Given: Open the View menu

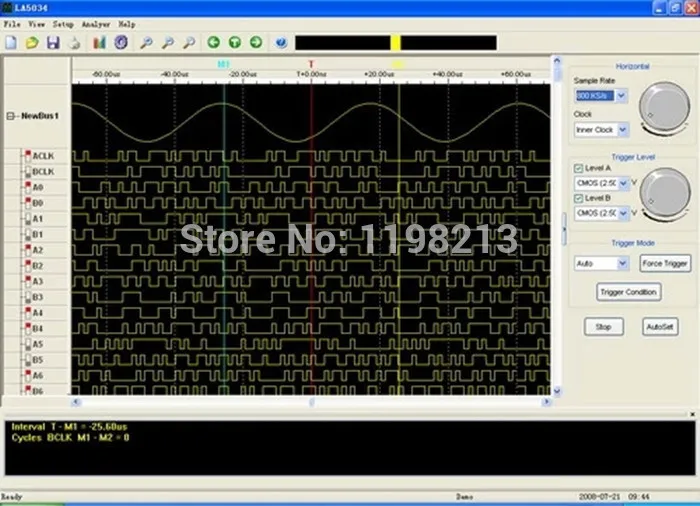Looking at the screenshot, I should click(37, 24).
